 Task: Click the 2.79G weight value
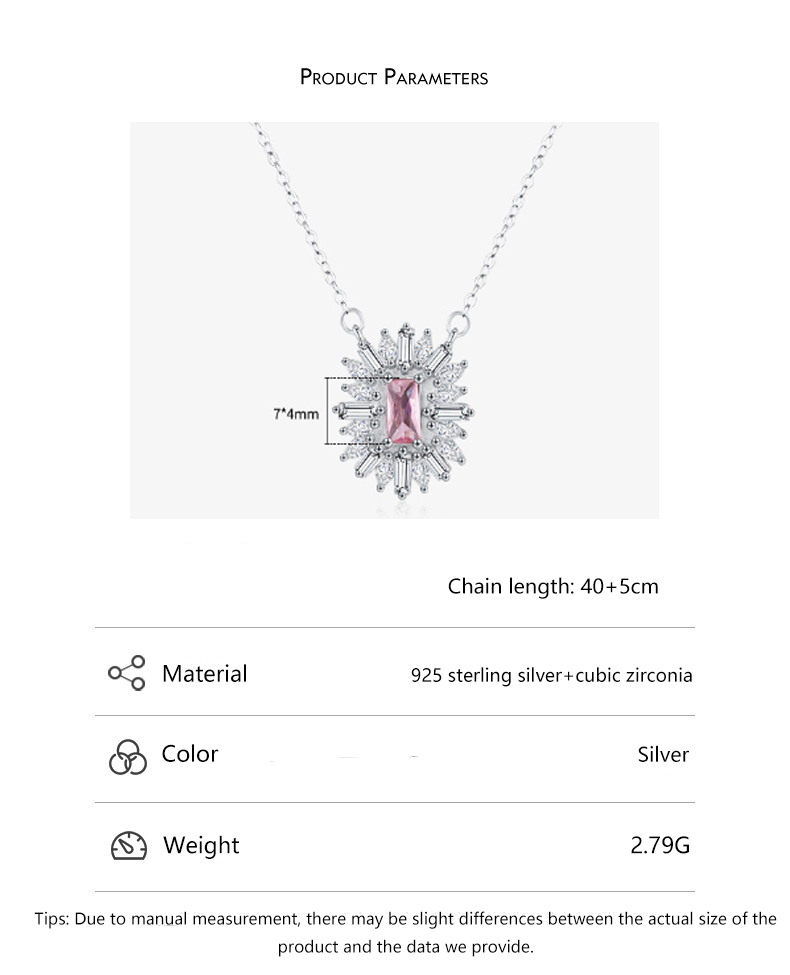click(x=660, y=846)
